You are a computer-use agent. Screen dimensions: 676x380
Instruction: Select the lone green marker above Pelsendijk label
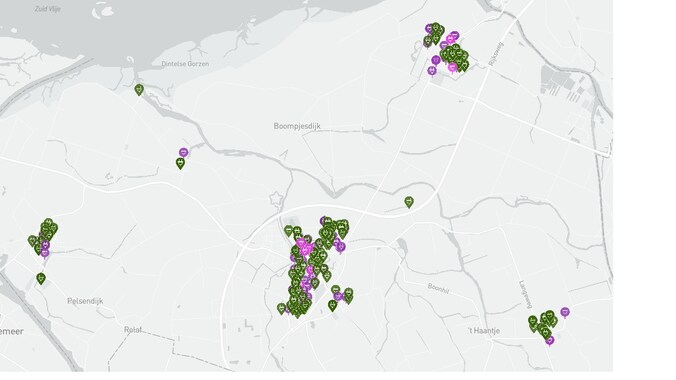[41, 278]
